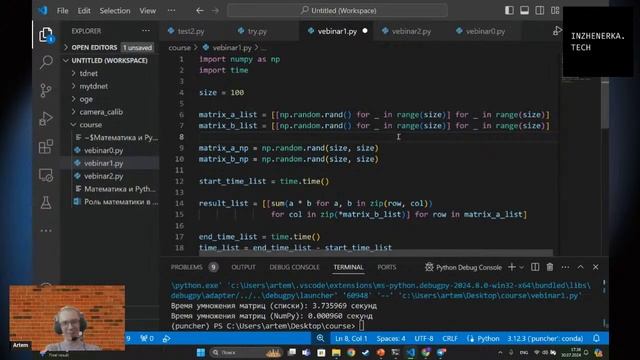Image resolution: width=640 pixels, height=360 pixels.
Task: Open the Remote Explorer view icon
Action: tap(46, 175)
